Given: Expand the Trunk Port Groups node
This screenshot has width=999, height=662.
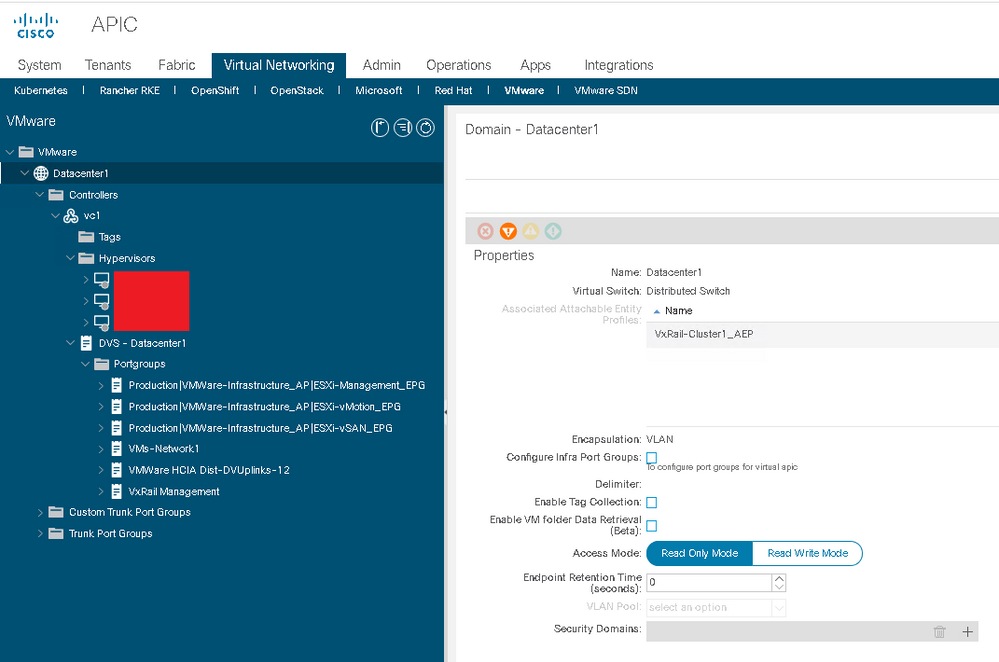Looking at the screenshot, I should point(40,533).
